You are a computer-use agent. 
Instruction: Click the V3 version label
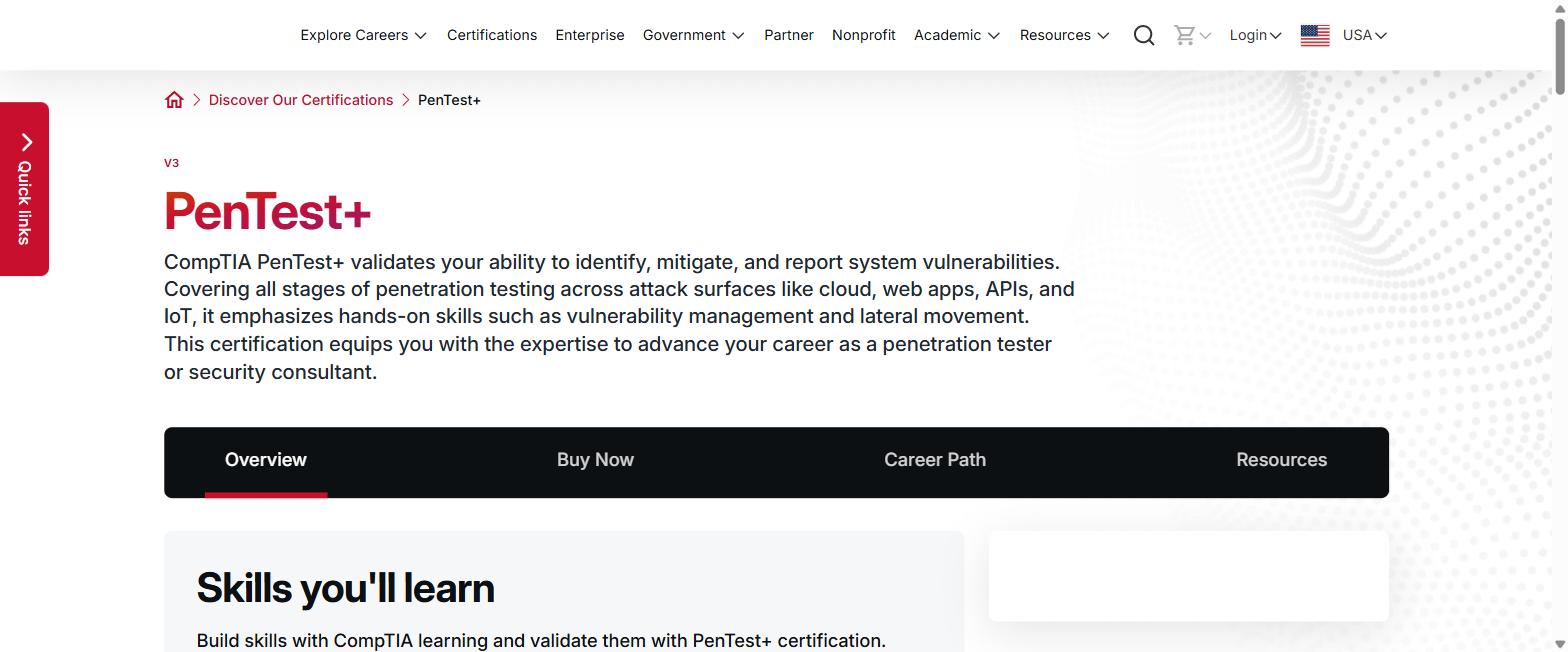pyautogui.click(x=171, y=163)
